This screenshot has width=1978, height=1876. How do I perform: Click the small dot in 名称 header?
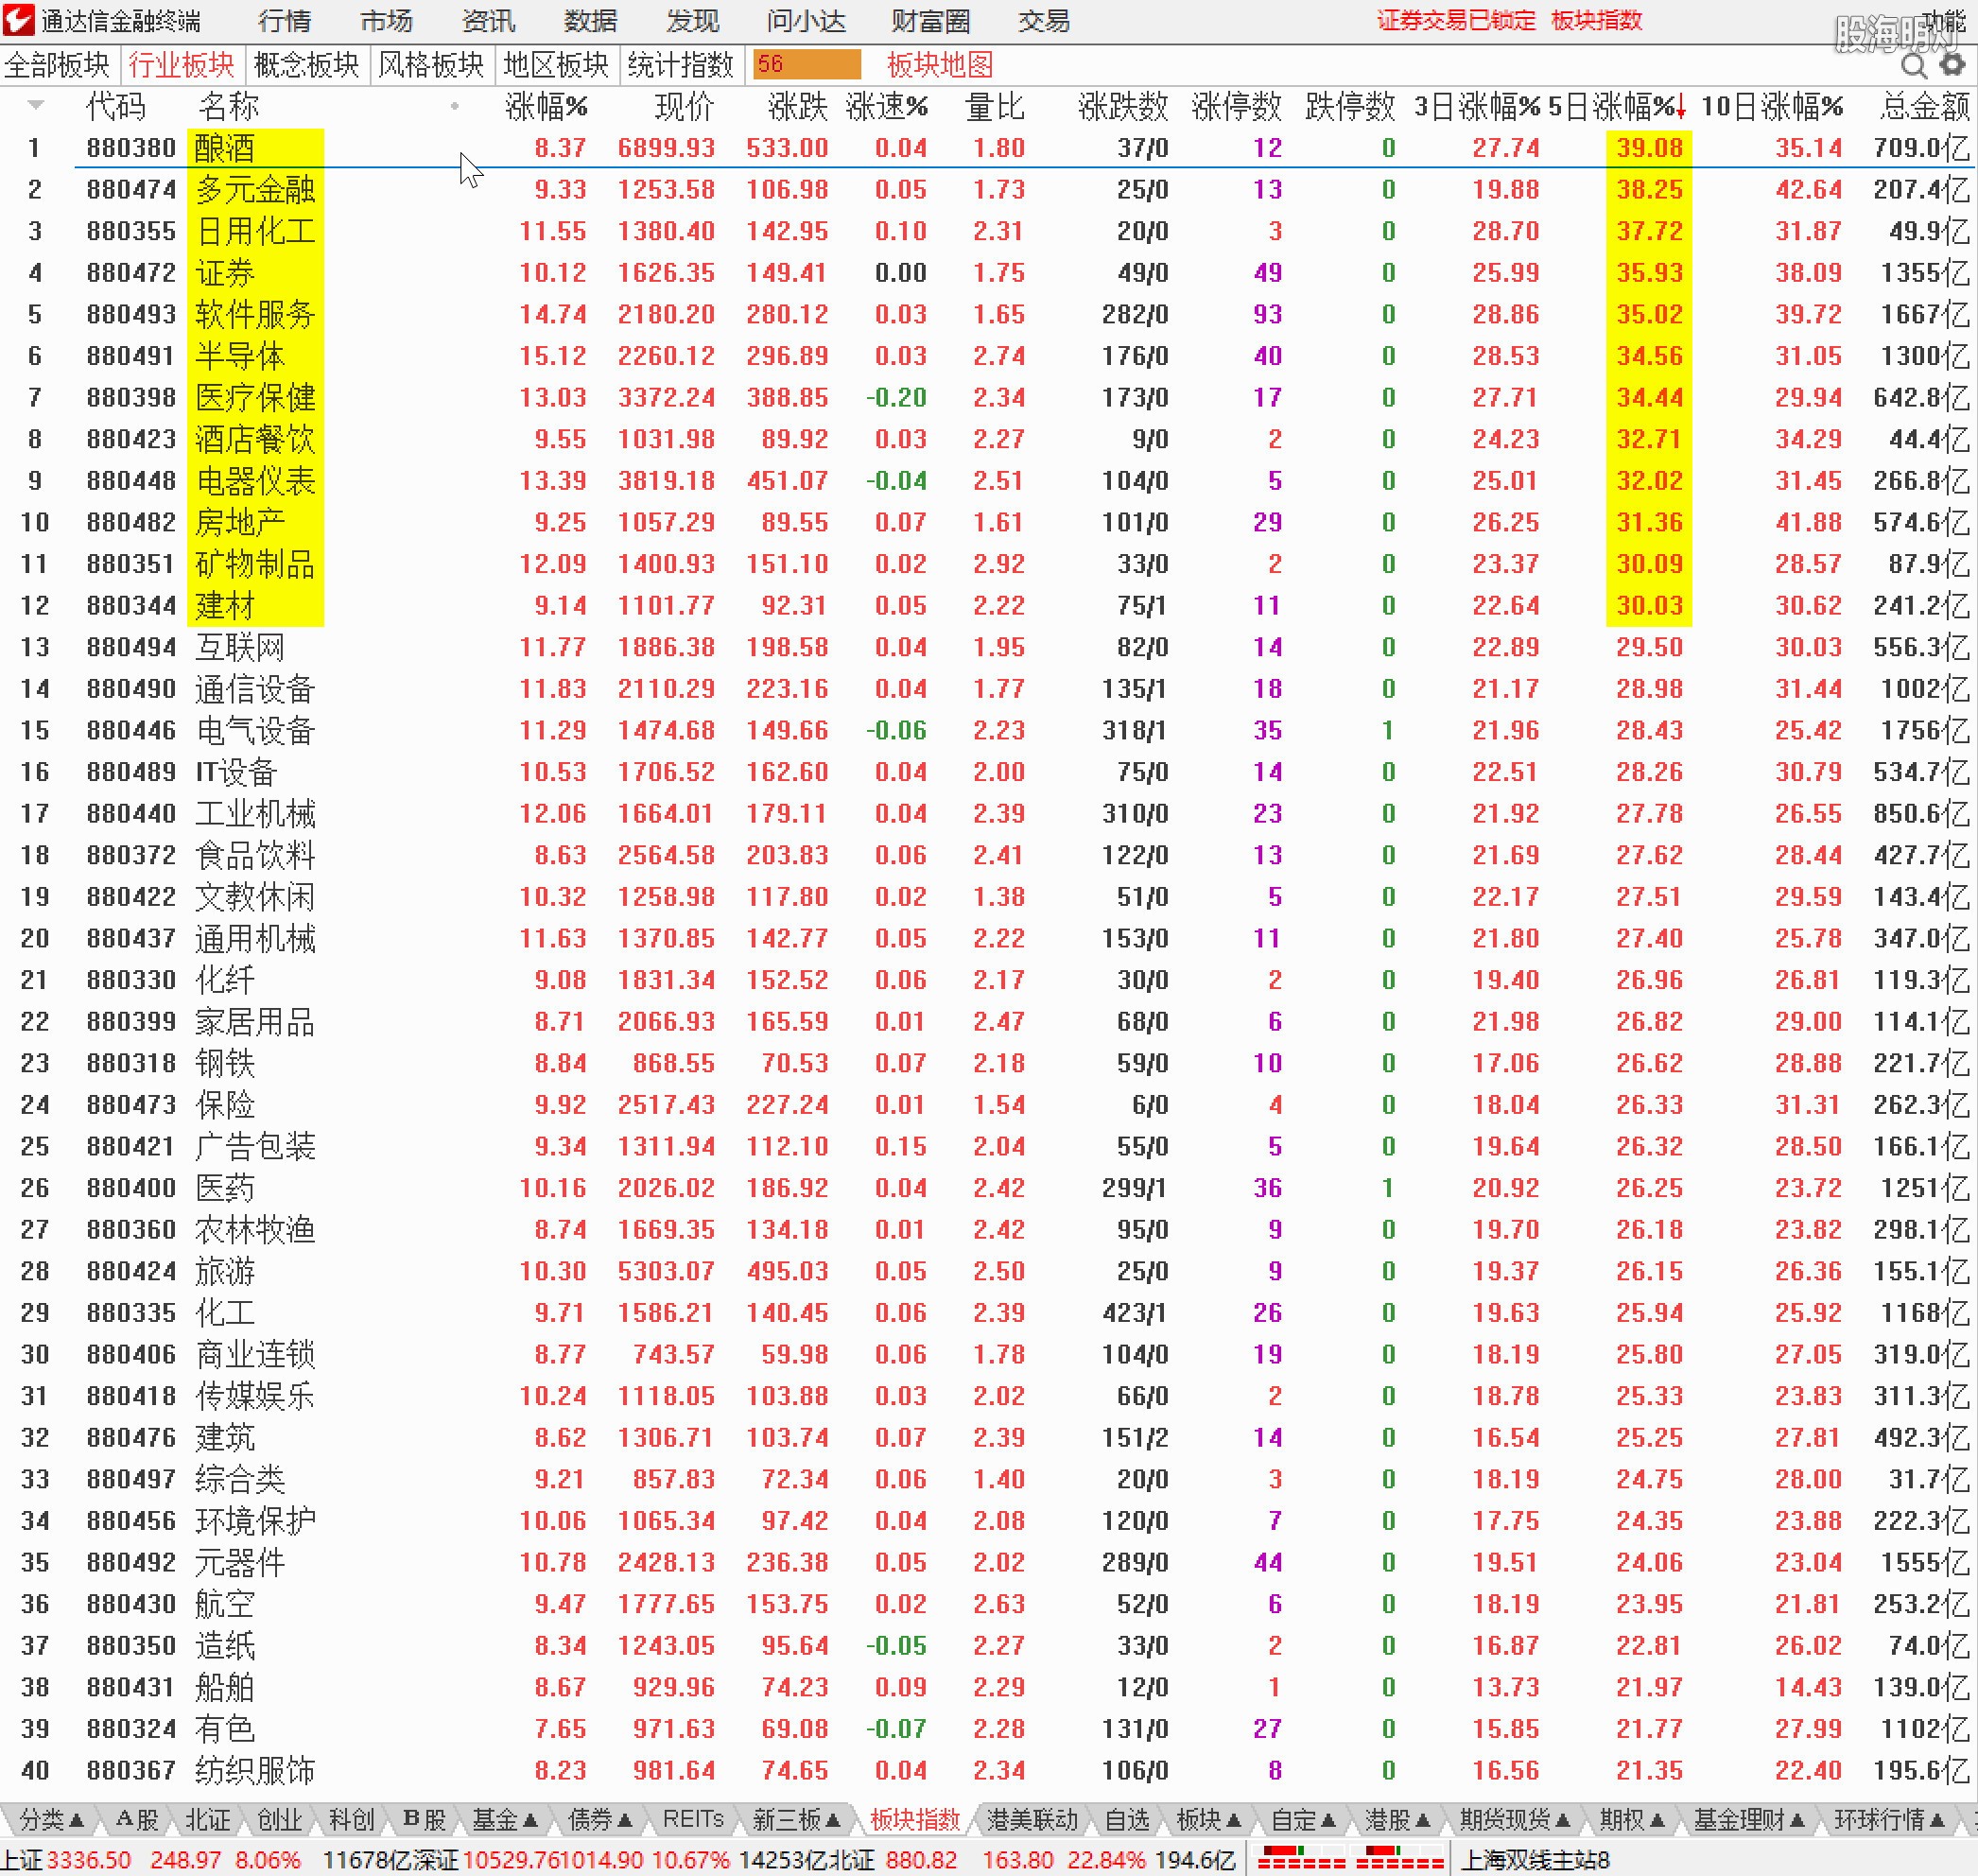455,106
